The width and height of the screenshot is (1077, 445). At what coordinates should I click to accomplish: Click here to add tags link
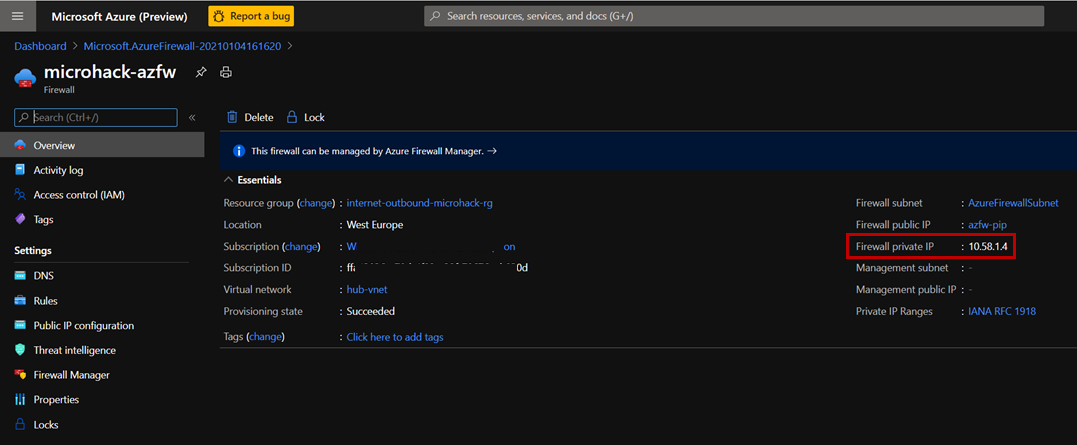395,336
